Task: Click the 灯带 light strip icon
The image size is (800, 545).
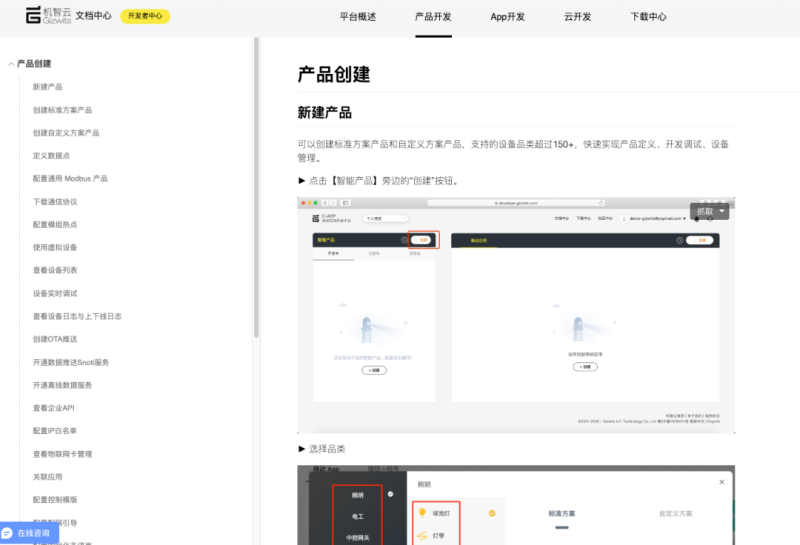Action: pyautogui.click(x=421, y=536)
